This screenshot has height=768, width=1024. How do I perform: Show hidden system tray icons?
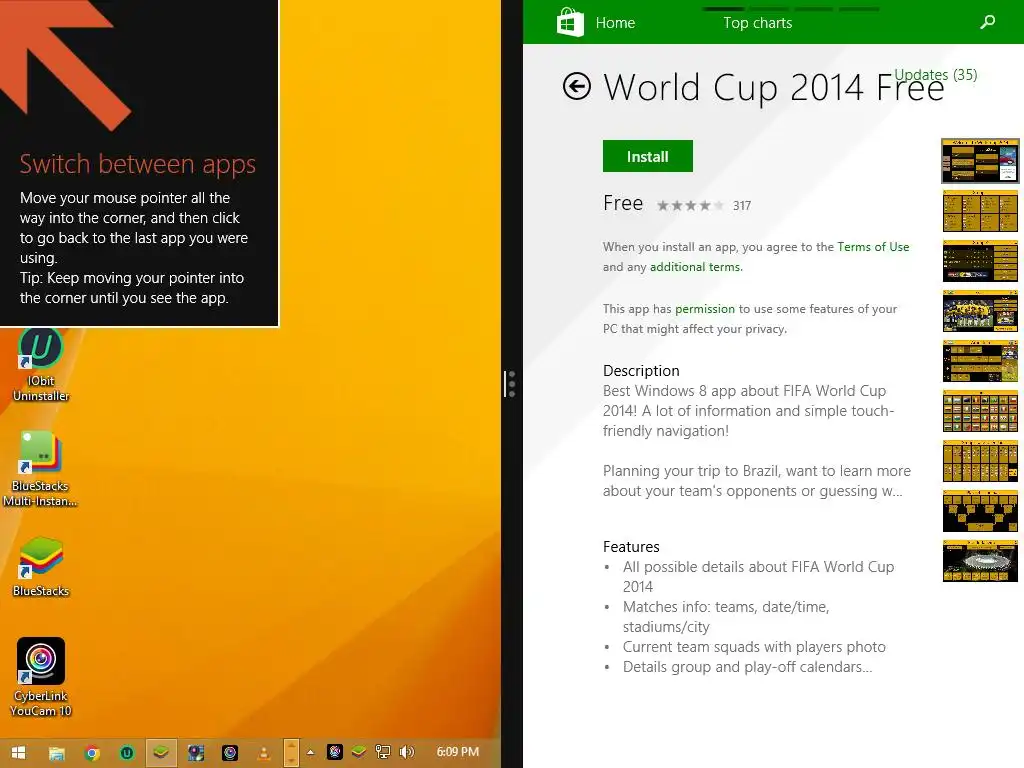click(x=311, y=752)
